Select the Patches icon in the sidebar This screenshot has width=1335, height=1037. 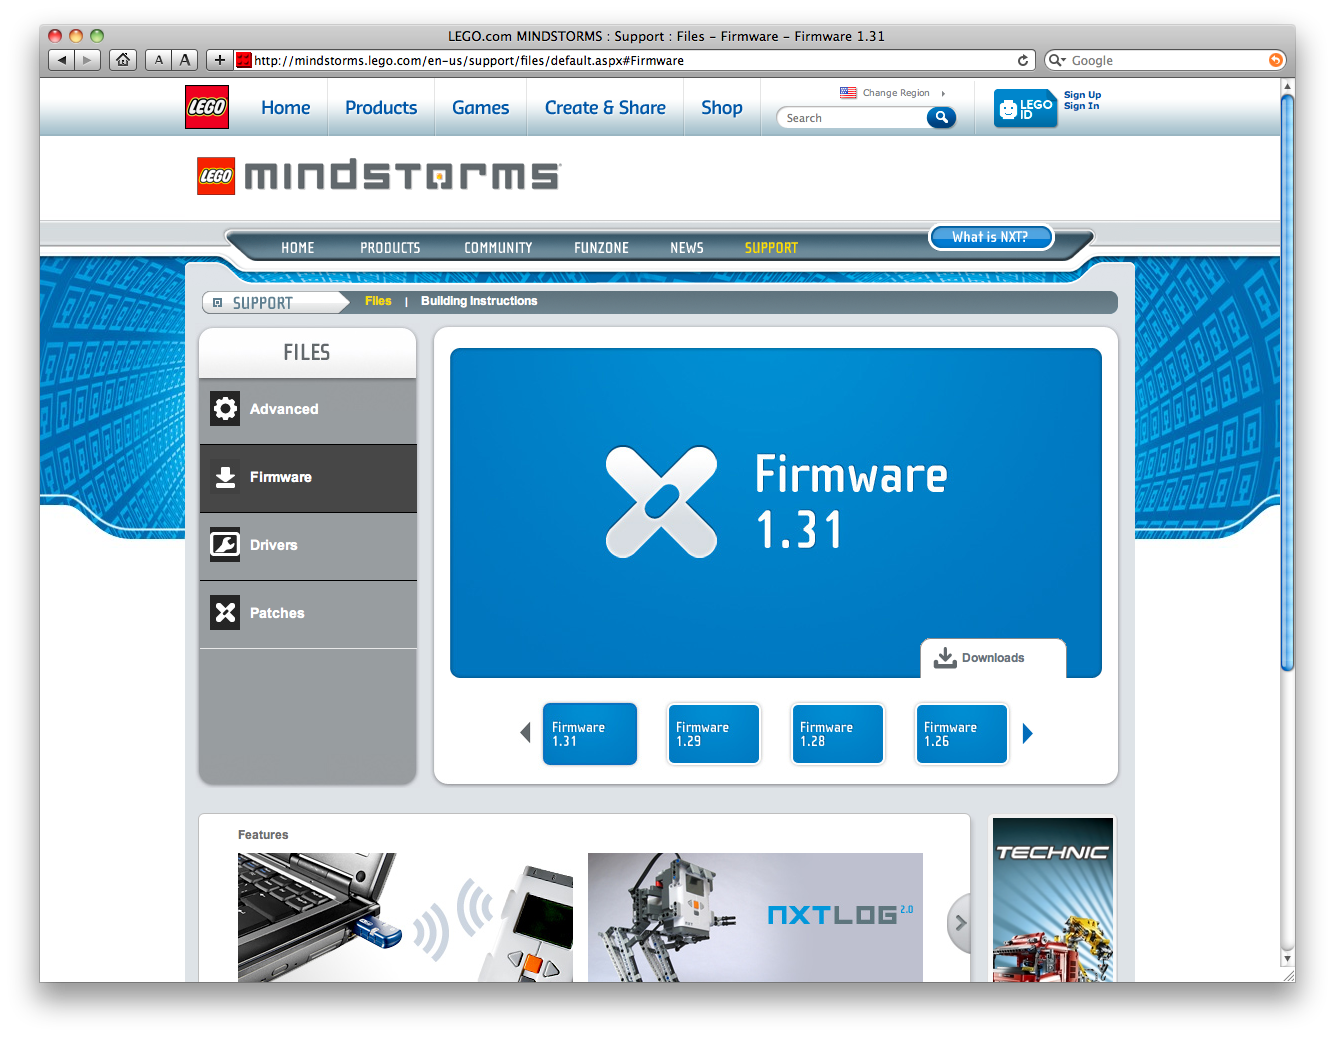tap(225, 613)
